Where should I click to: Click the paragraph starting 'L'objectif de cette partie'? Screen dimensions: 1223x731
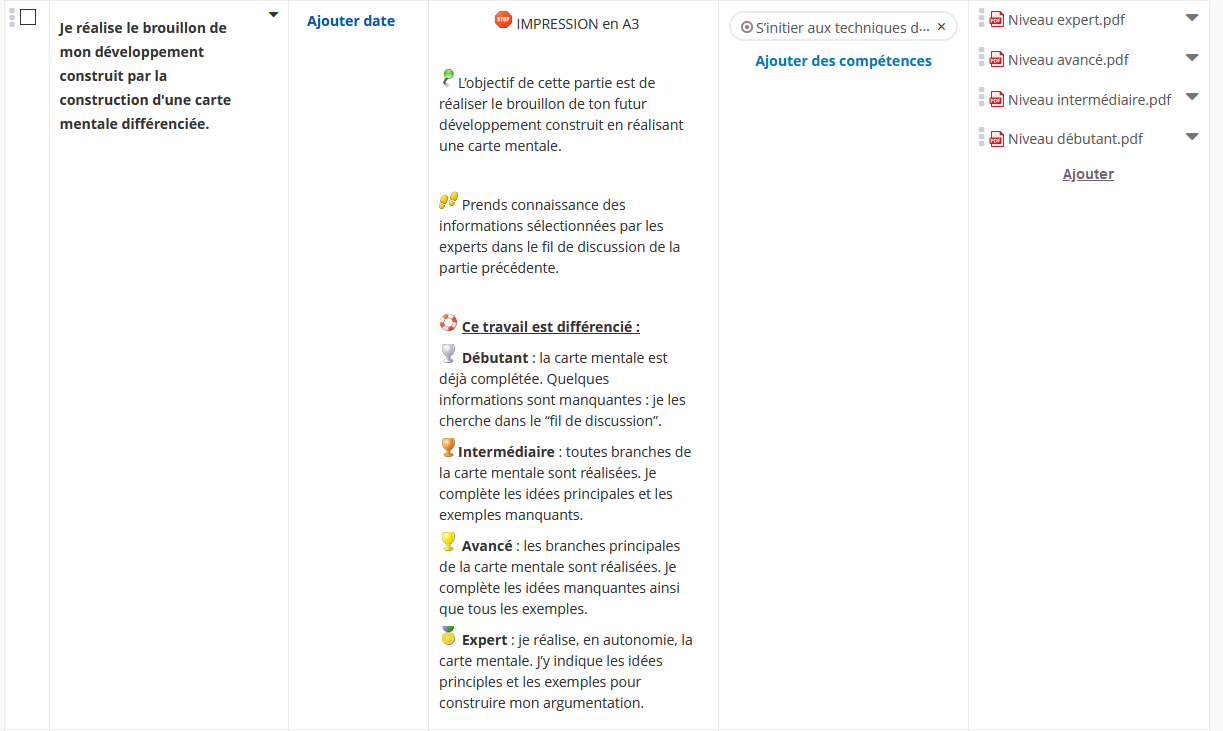[x=563, y=114]
